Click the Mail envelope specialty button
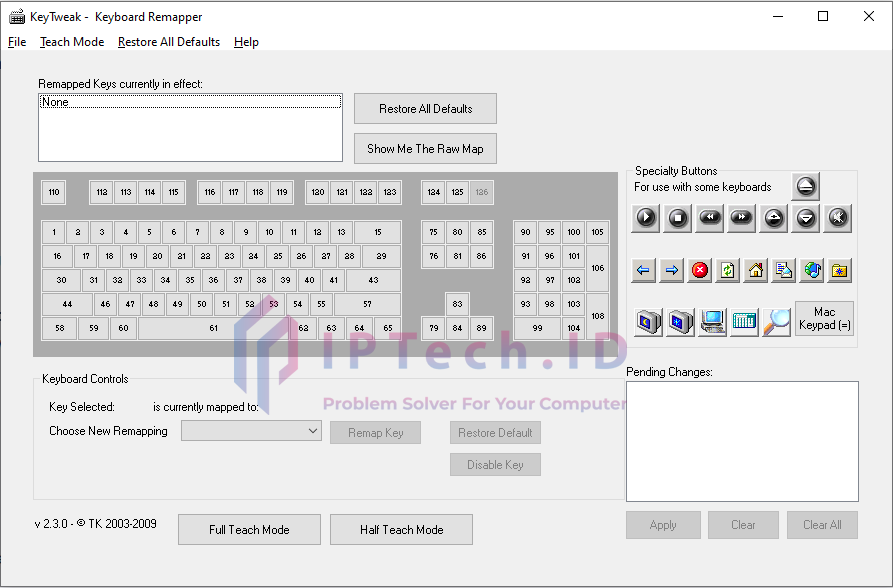893x588 pixels. pos(784,270)
